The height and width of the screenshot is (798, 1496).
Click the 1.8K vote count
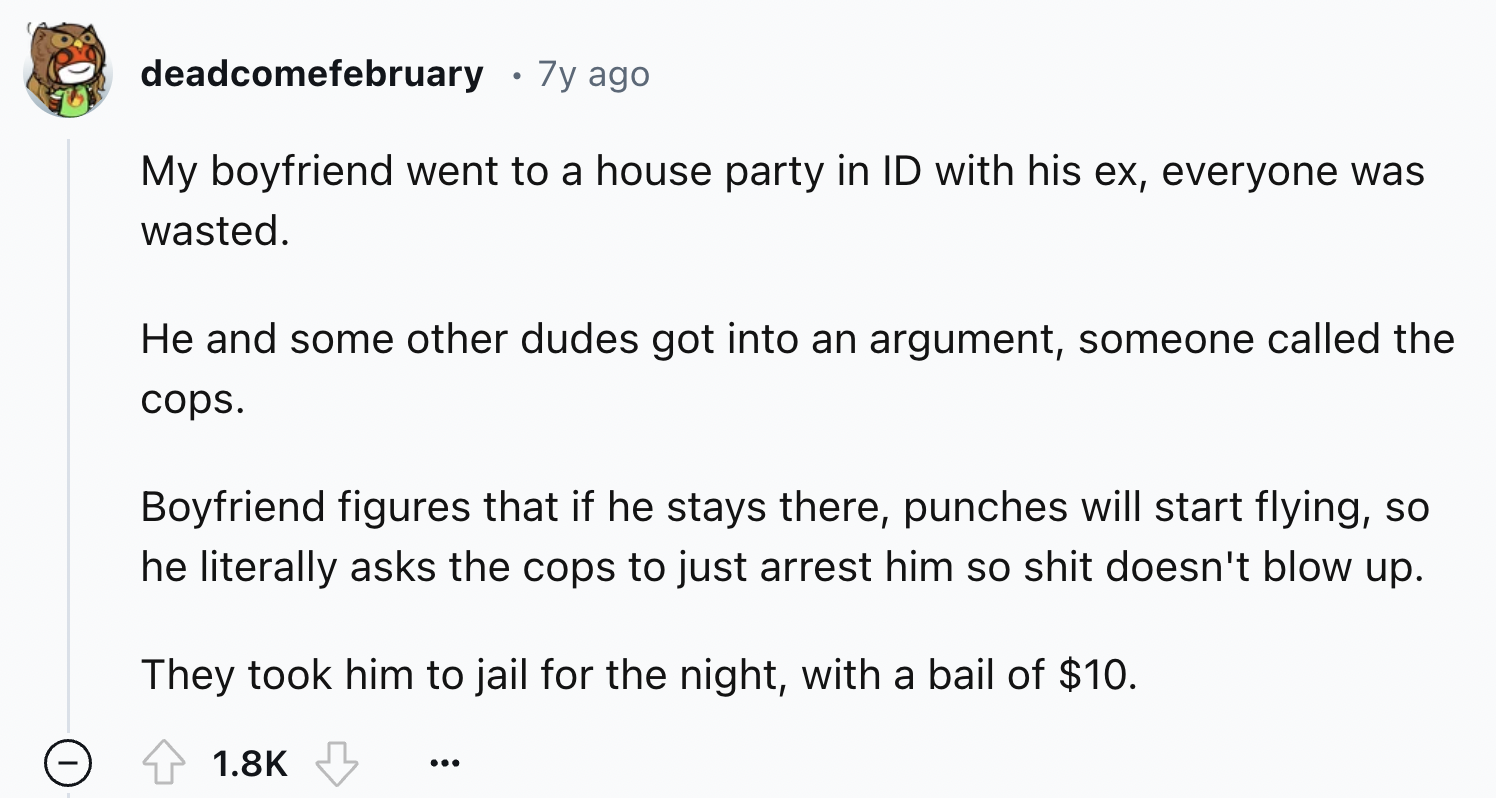(x=250, y=765)
